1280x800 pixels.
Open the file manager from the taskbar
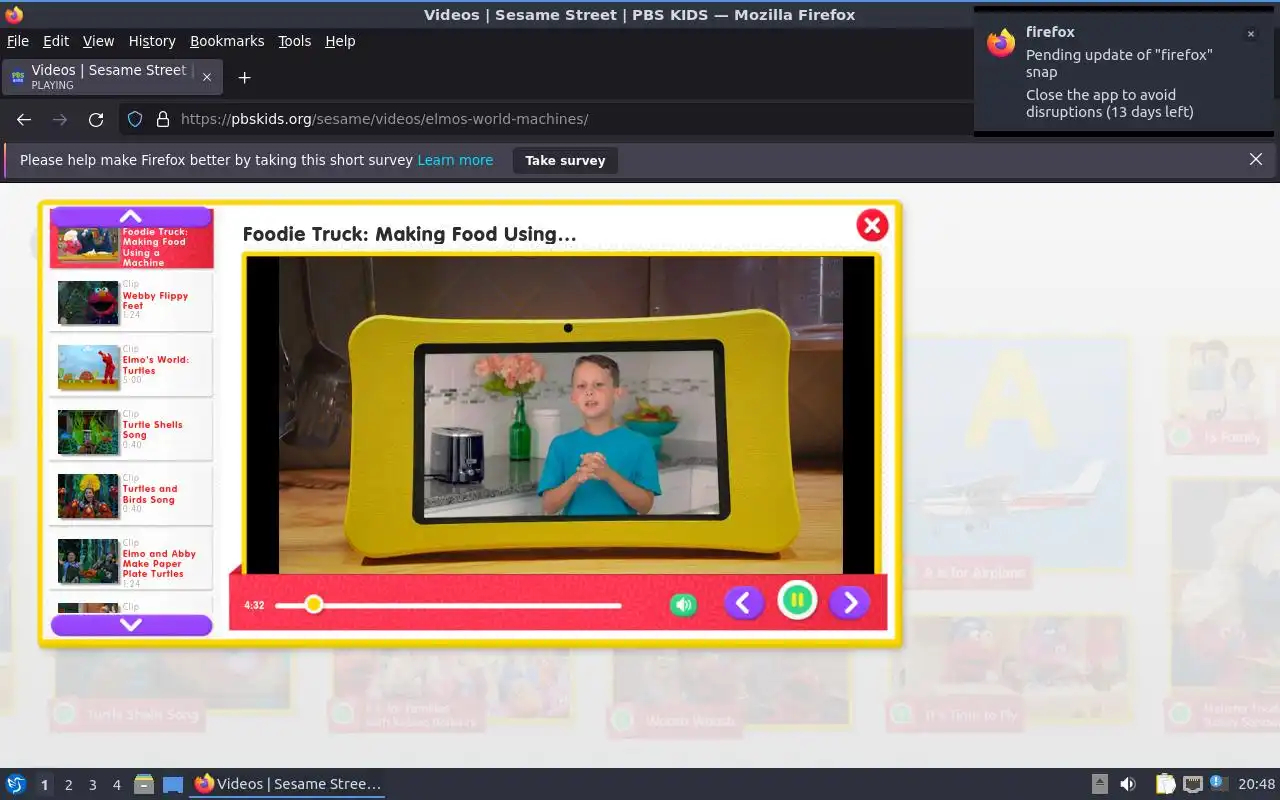point(144,784)
